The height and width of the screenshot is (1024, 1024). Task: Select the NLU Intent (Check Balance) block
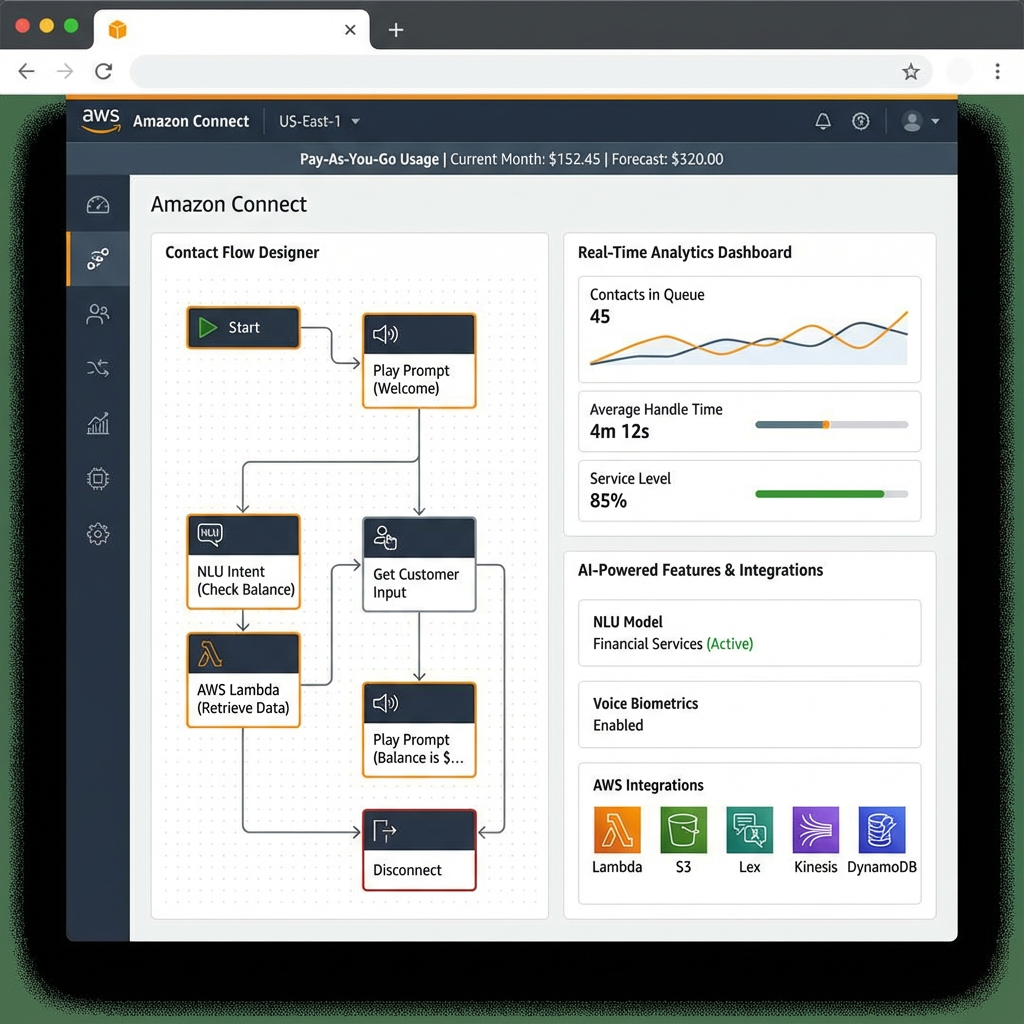(244, 562)
